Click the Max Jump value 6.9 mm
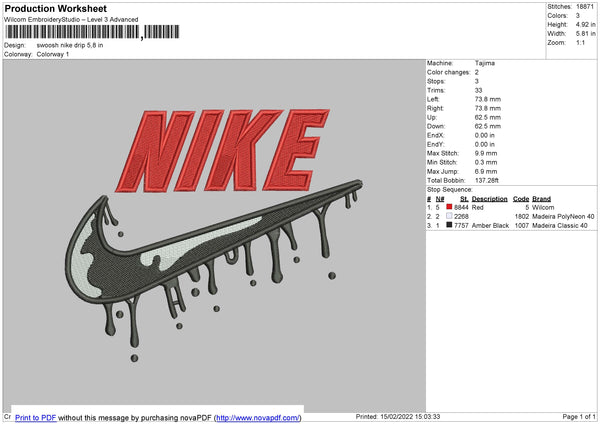 (486, 171)
